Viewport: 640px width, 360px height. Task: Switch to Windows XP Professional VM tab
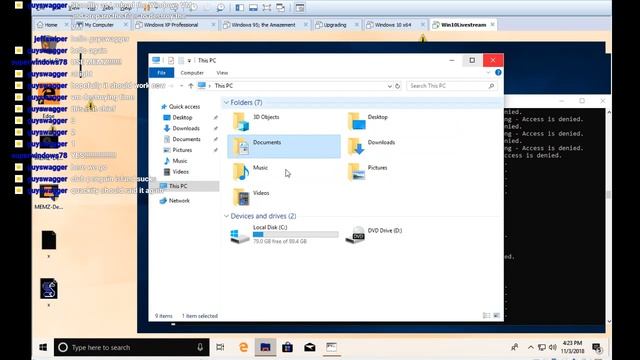point(171,25)
